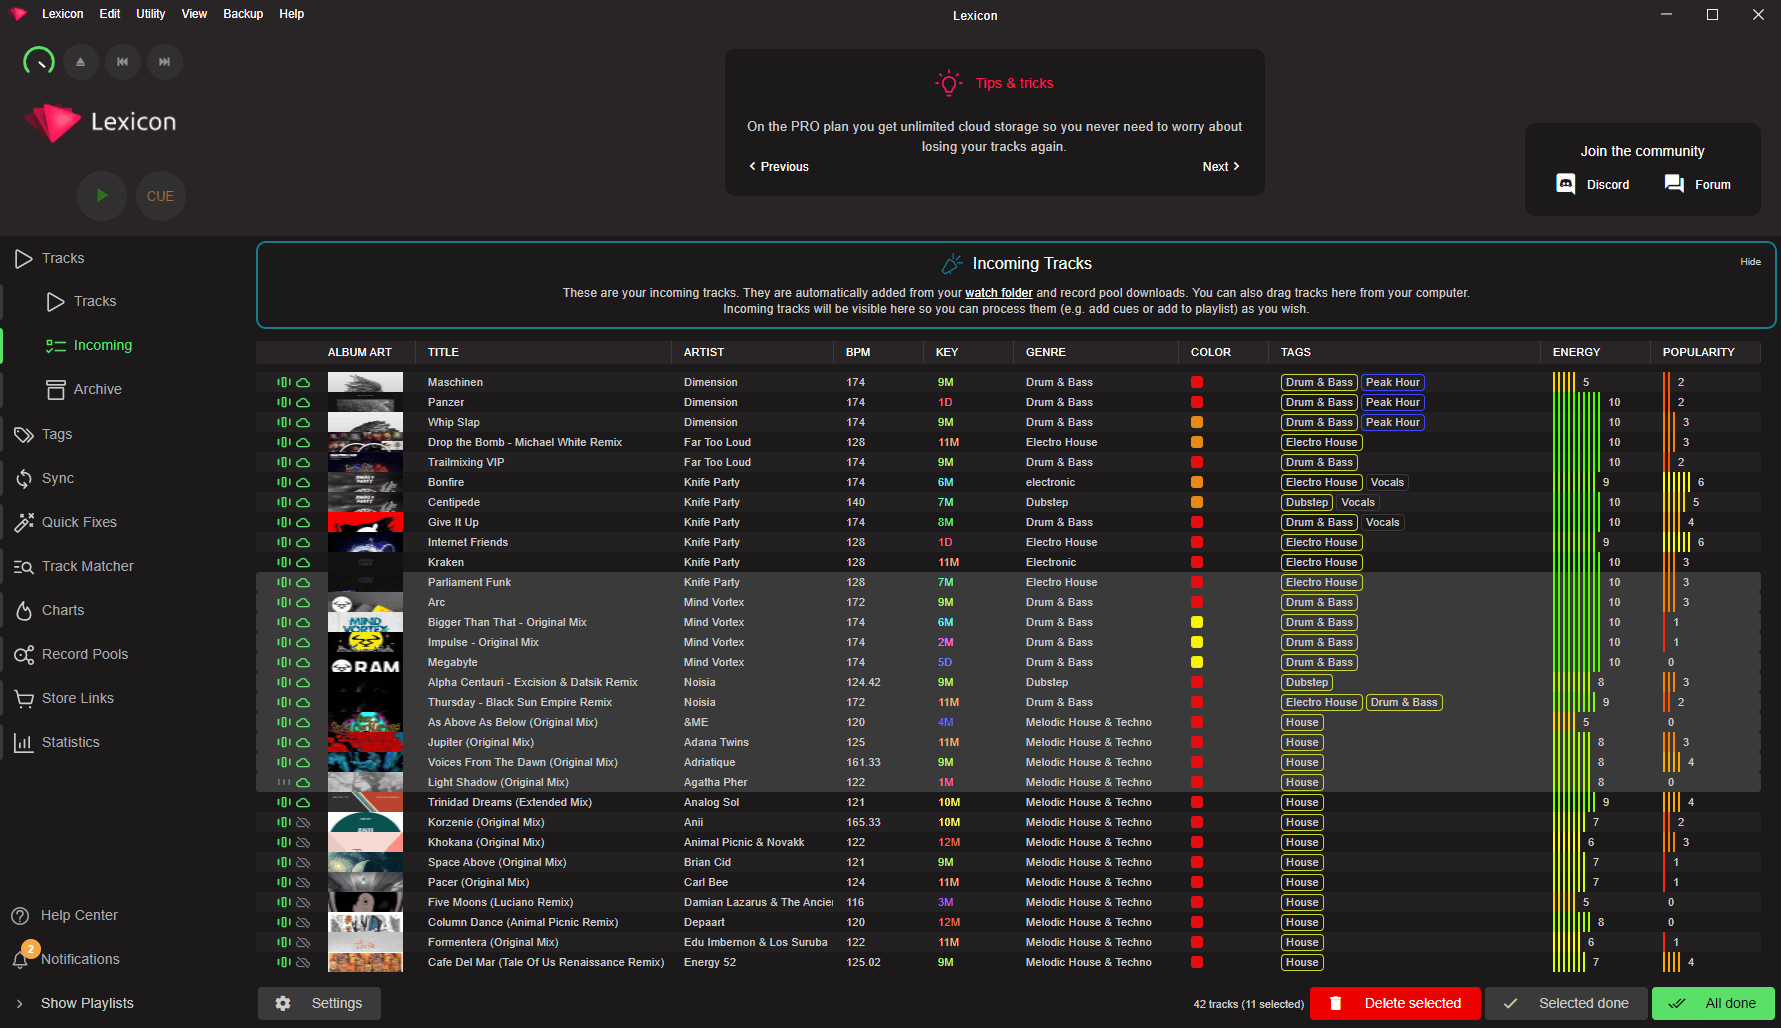The height and width of the screenshot is (1028, 1781).
Task: Open the Edit menu
Action: click(x=110, y=14)
